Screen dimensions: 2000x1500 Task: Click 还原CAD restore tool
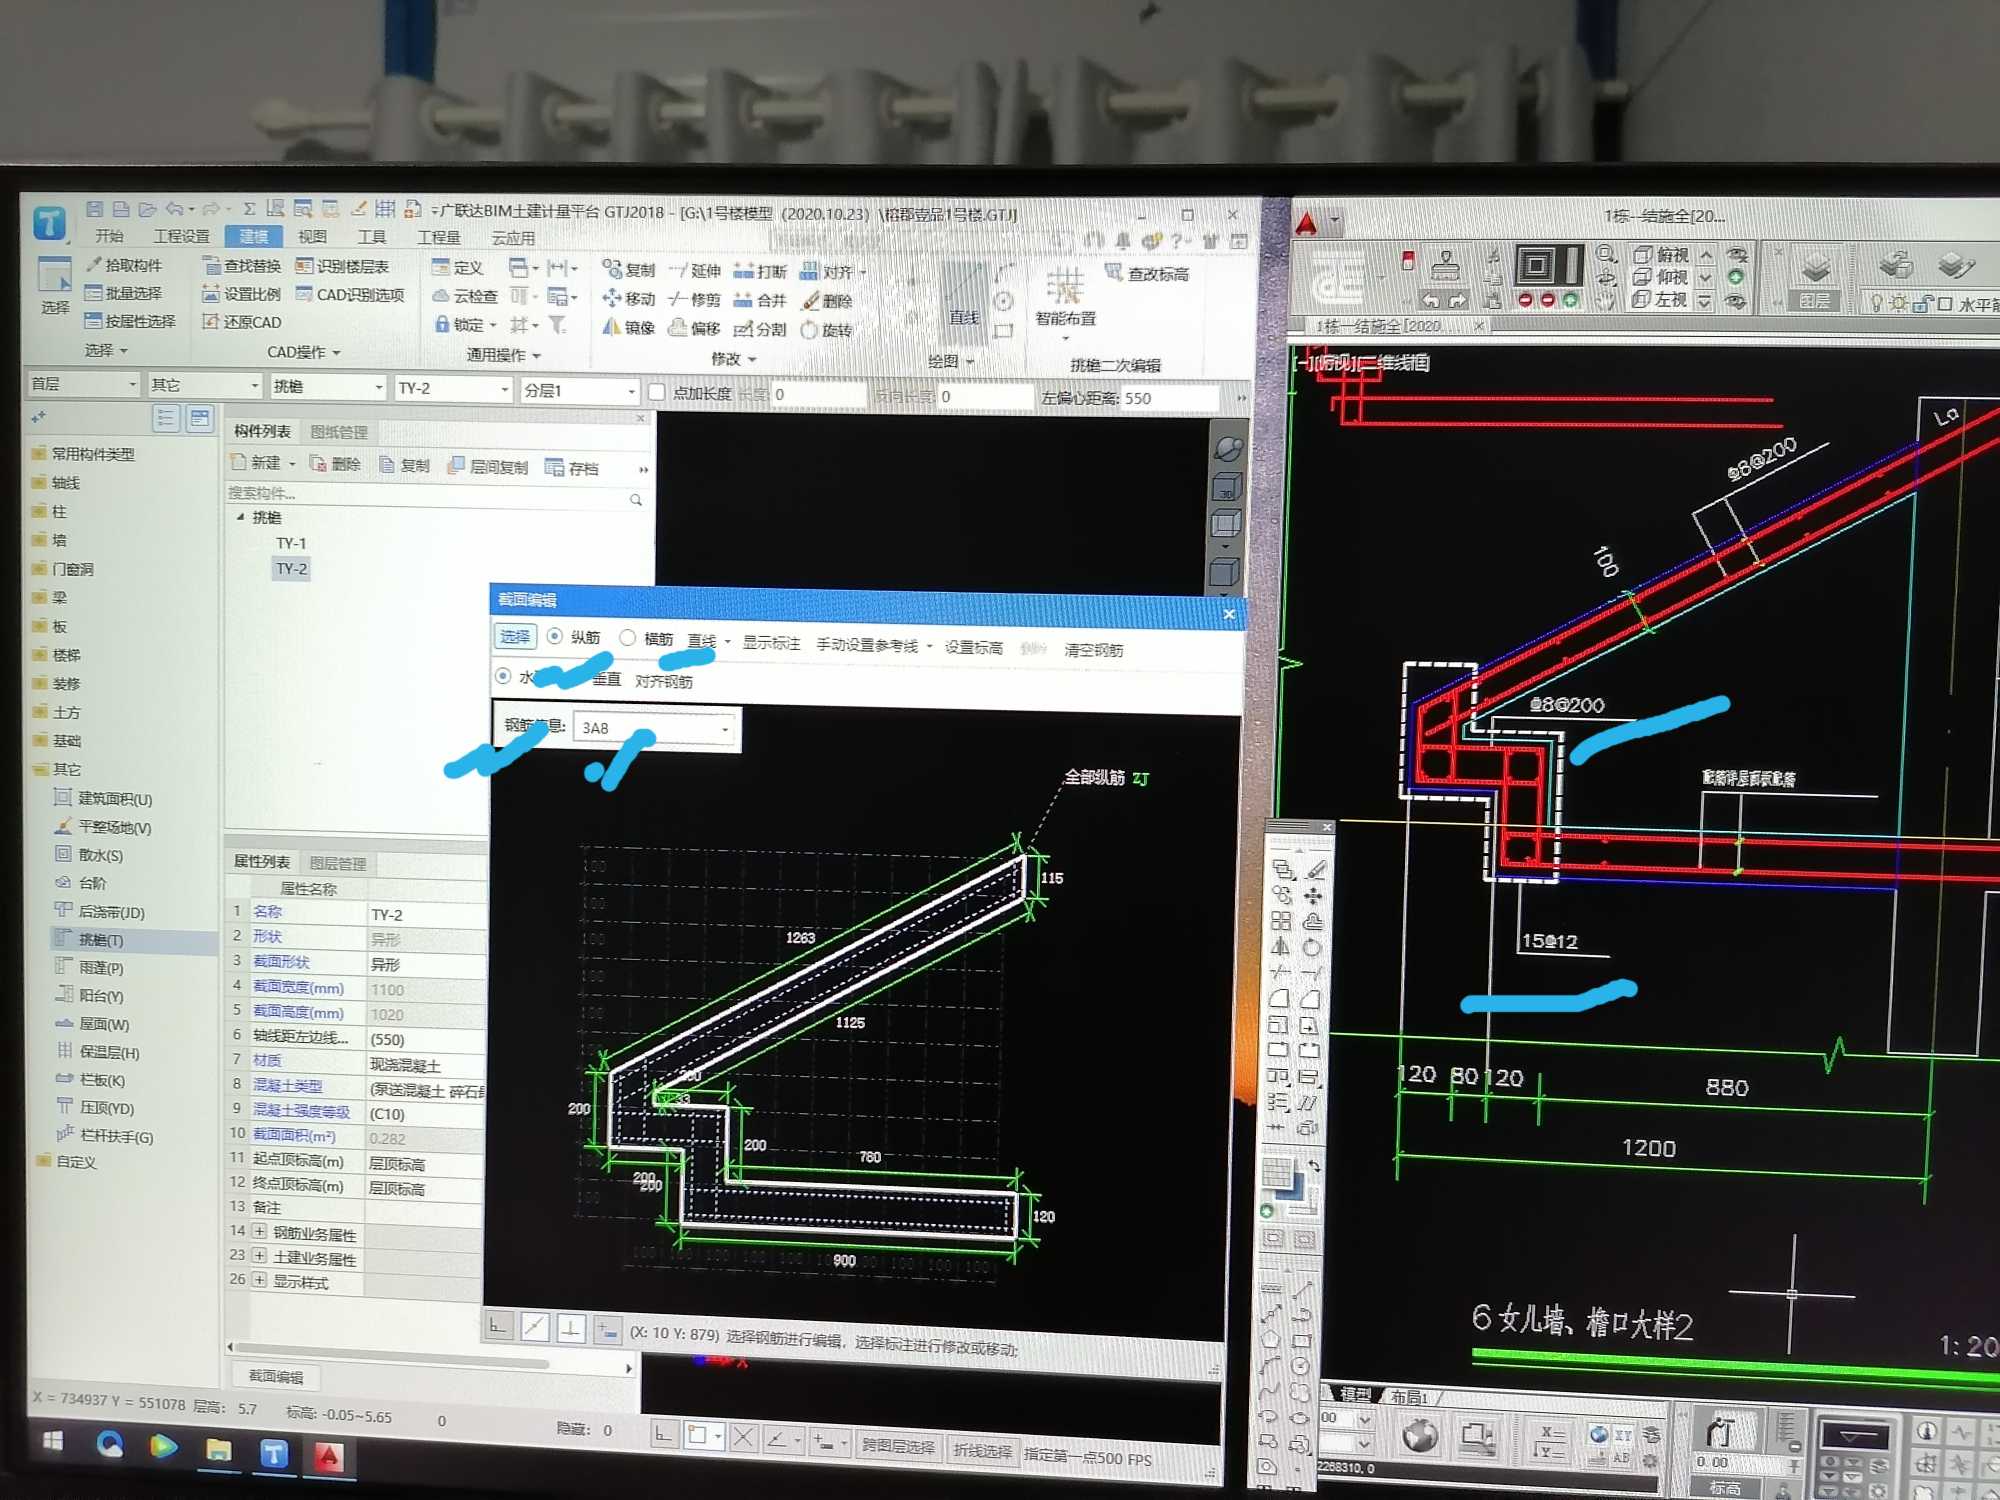click(242, 322)
